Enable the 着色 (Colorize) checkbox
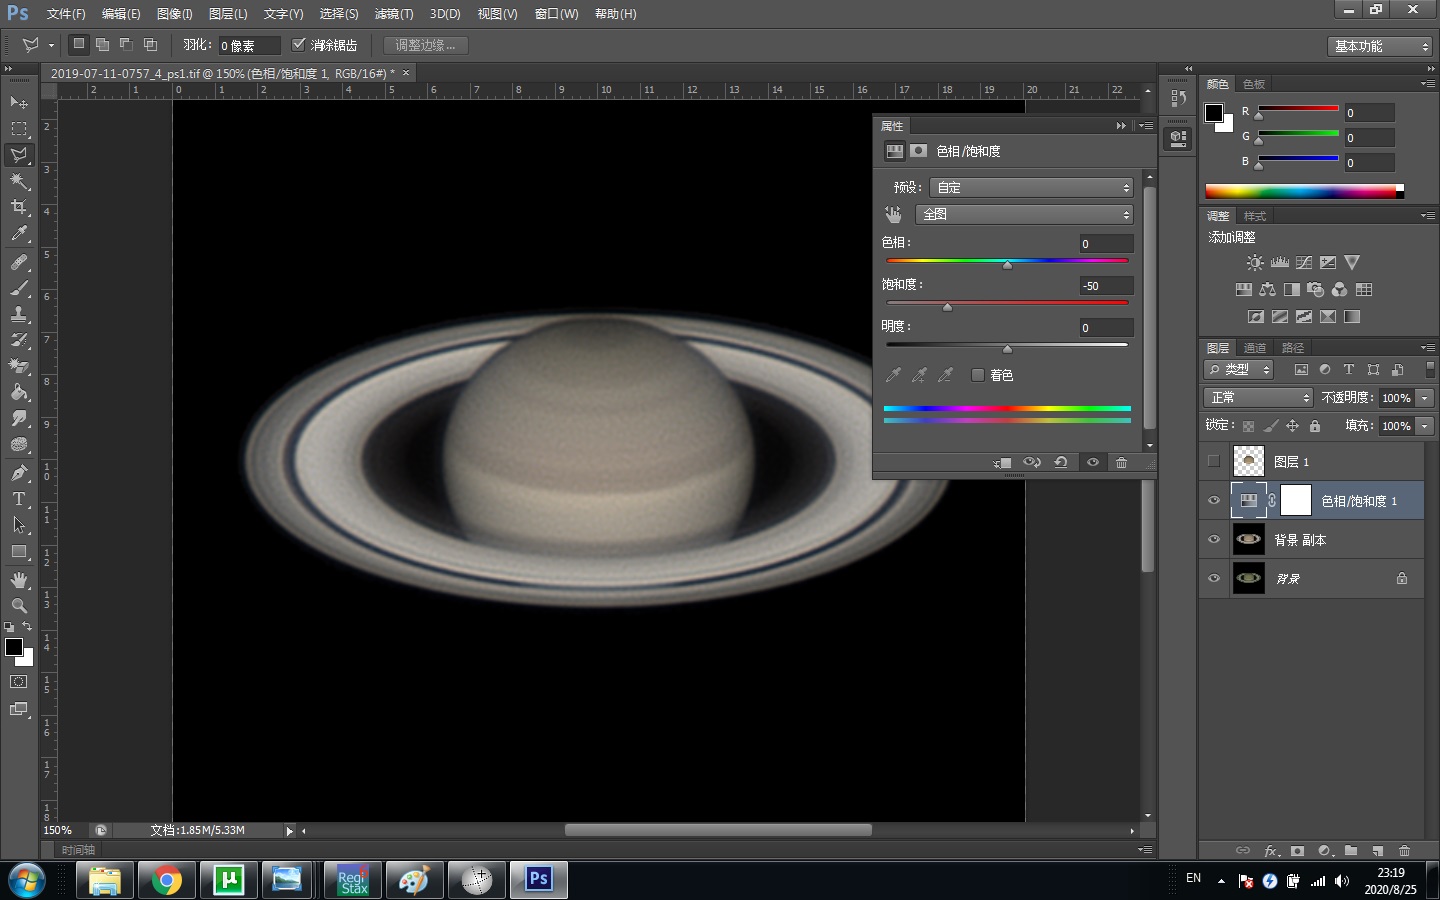Image resolution: width=1440 pixels, height=900 pixels. pos(978,375)
